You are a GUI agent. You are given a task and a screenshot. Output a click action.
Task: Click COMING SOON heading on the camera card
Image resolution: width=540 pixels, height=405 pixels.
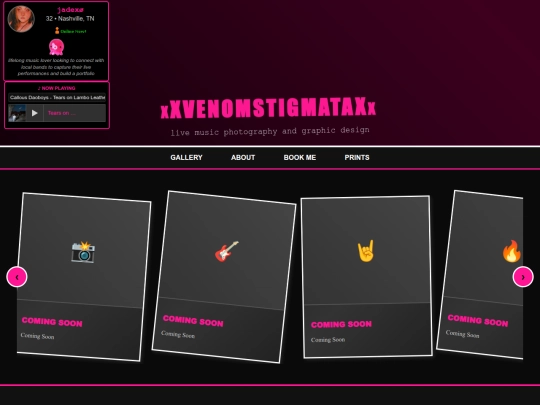pyautogui.click(x=52, y=322)
